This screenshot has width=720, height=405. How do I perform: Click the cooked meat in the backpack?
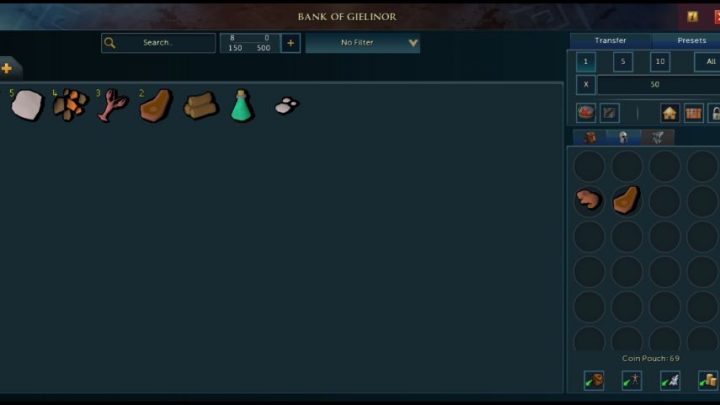627,200
